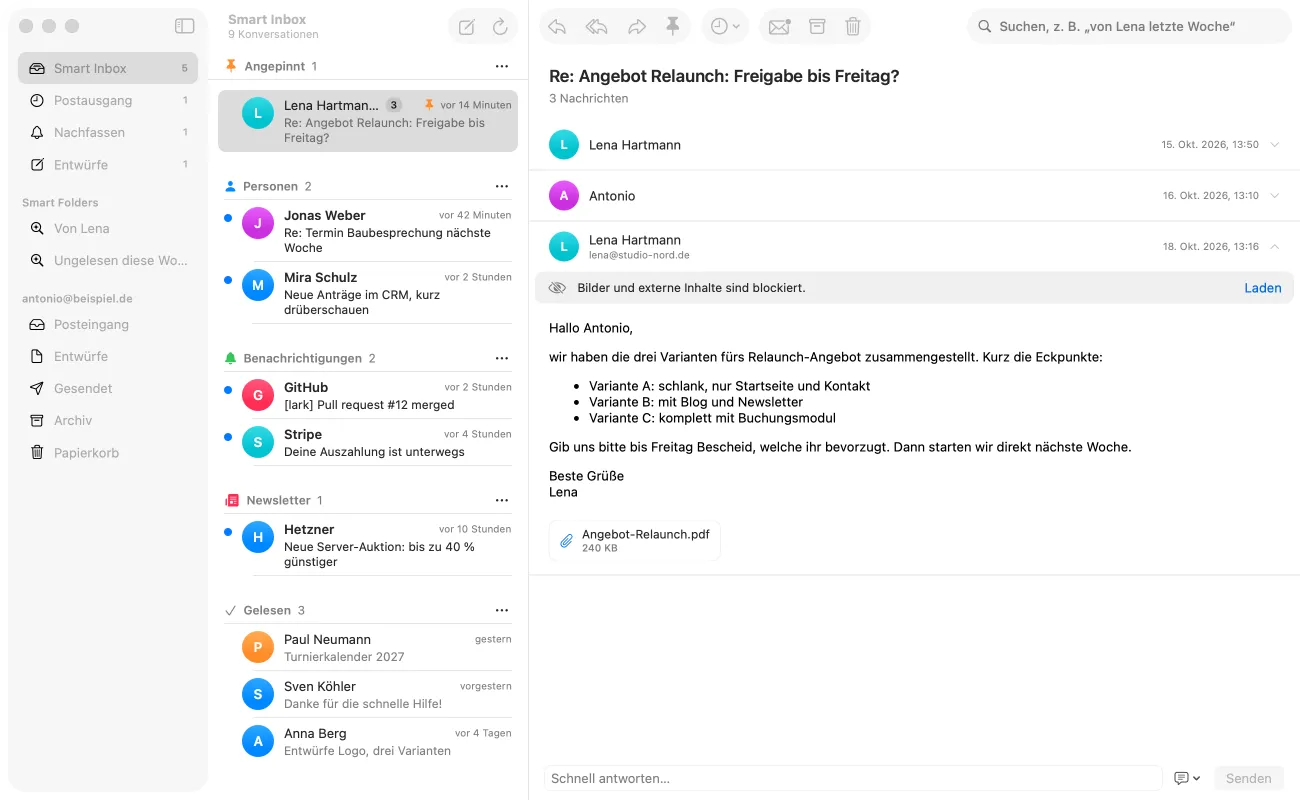Mark conversation as unread envelope icon
This screenshot has width=1300, height=800.
point(779,27)
